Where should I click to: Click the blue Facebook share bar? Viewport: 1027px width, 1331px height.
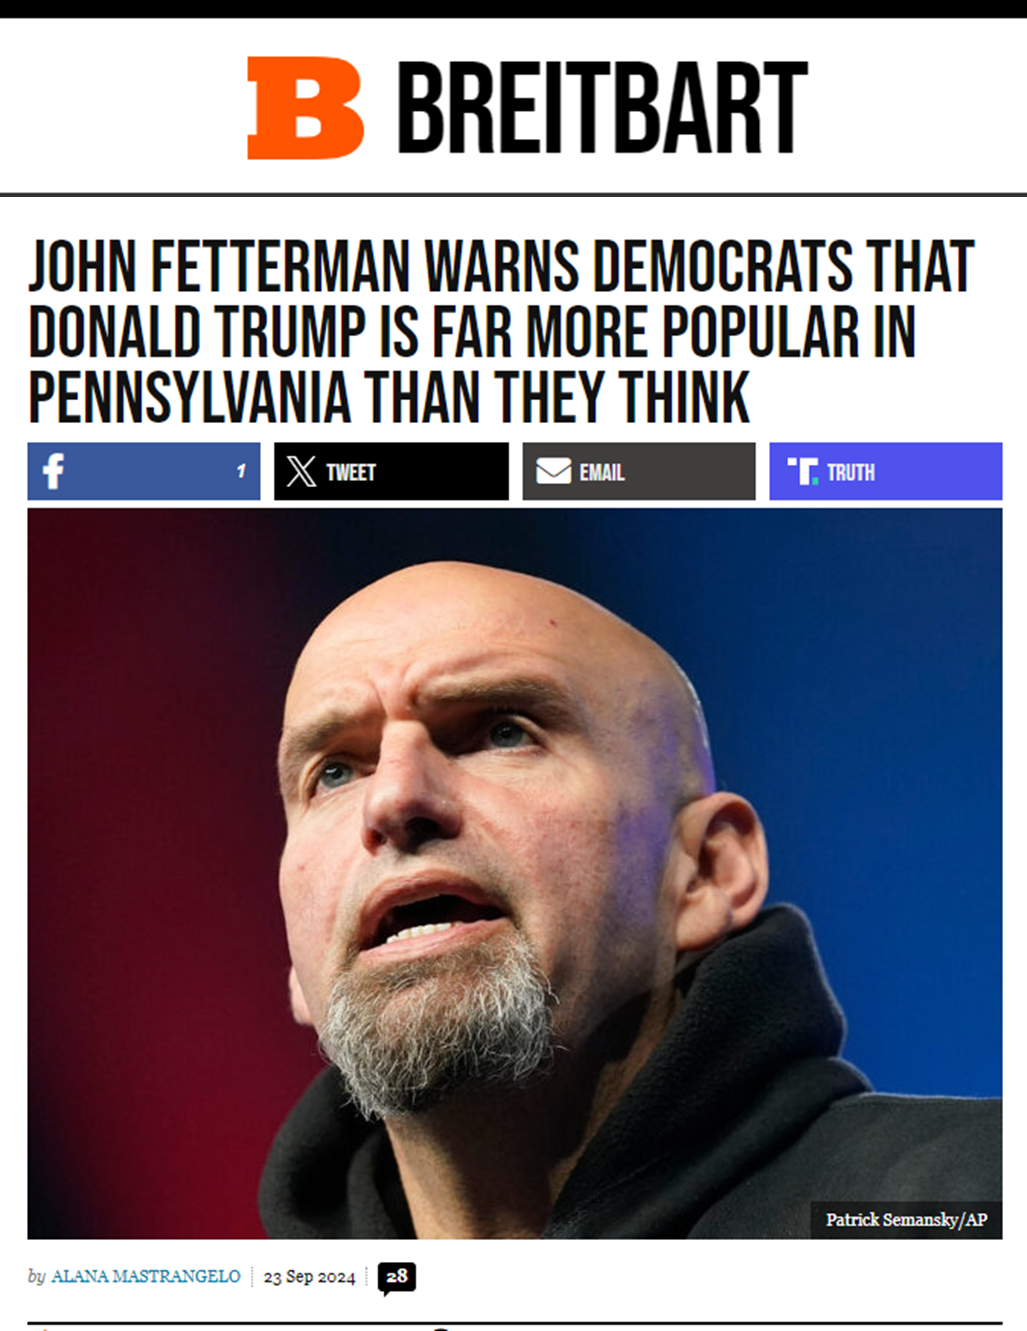144,471
